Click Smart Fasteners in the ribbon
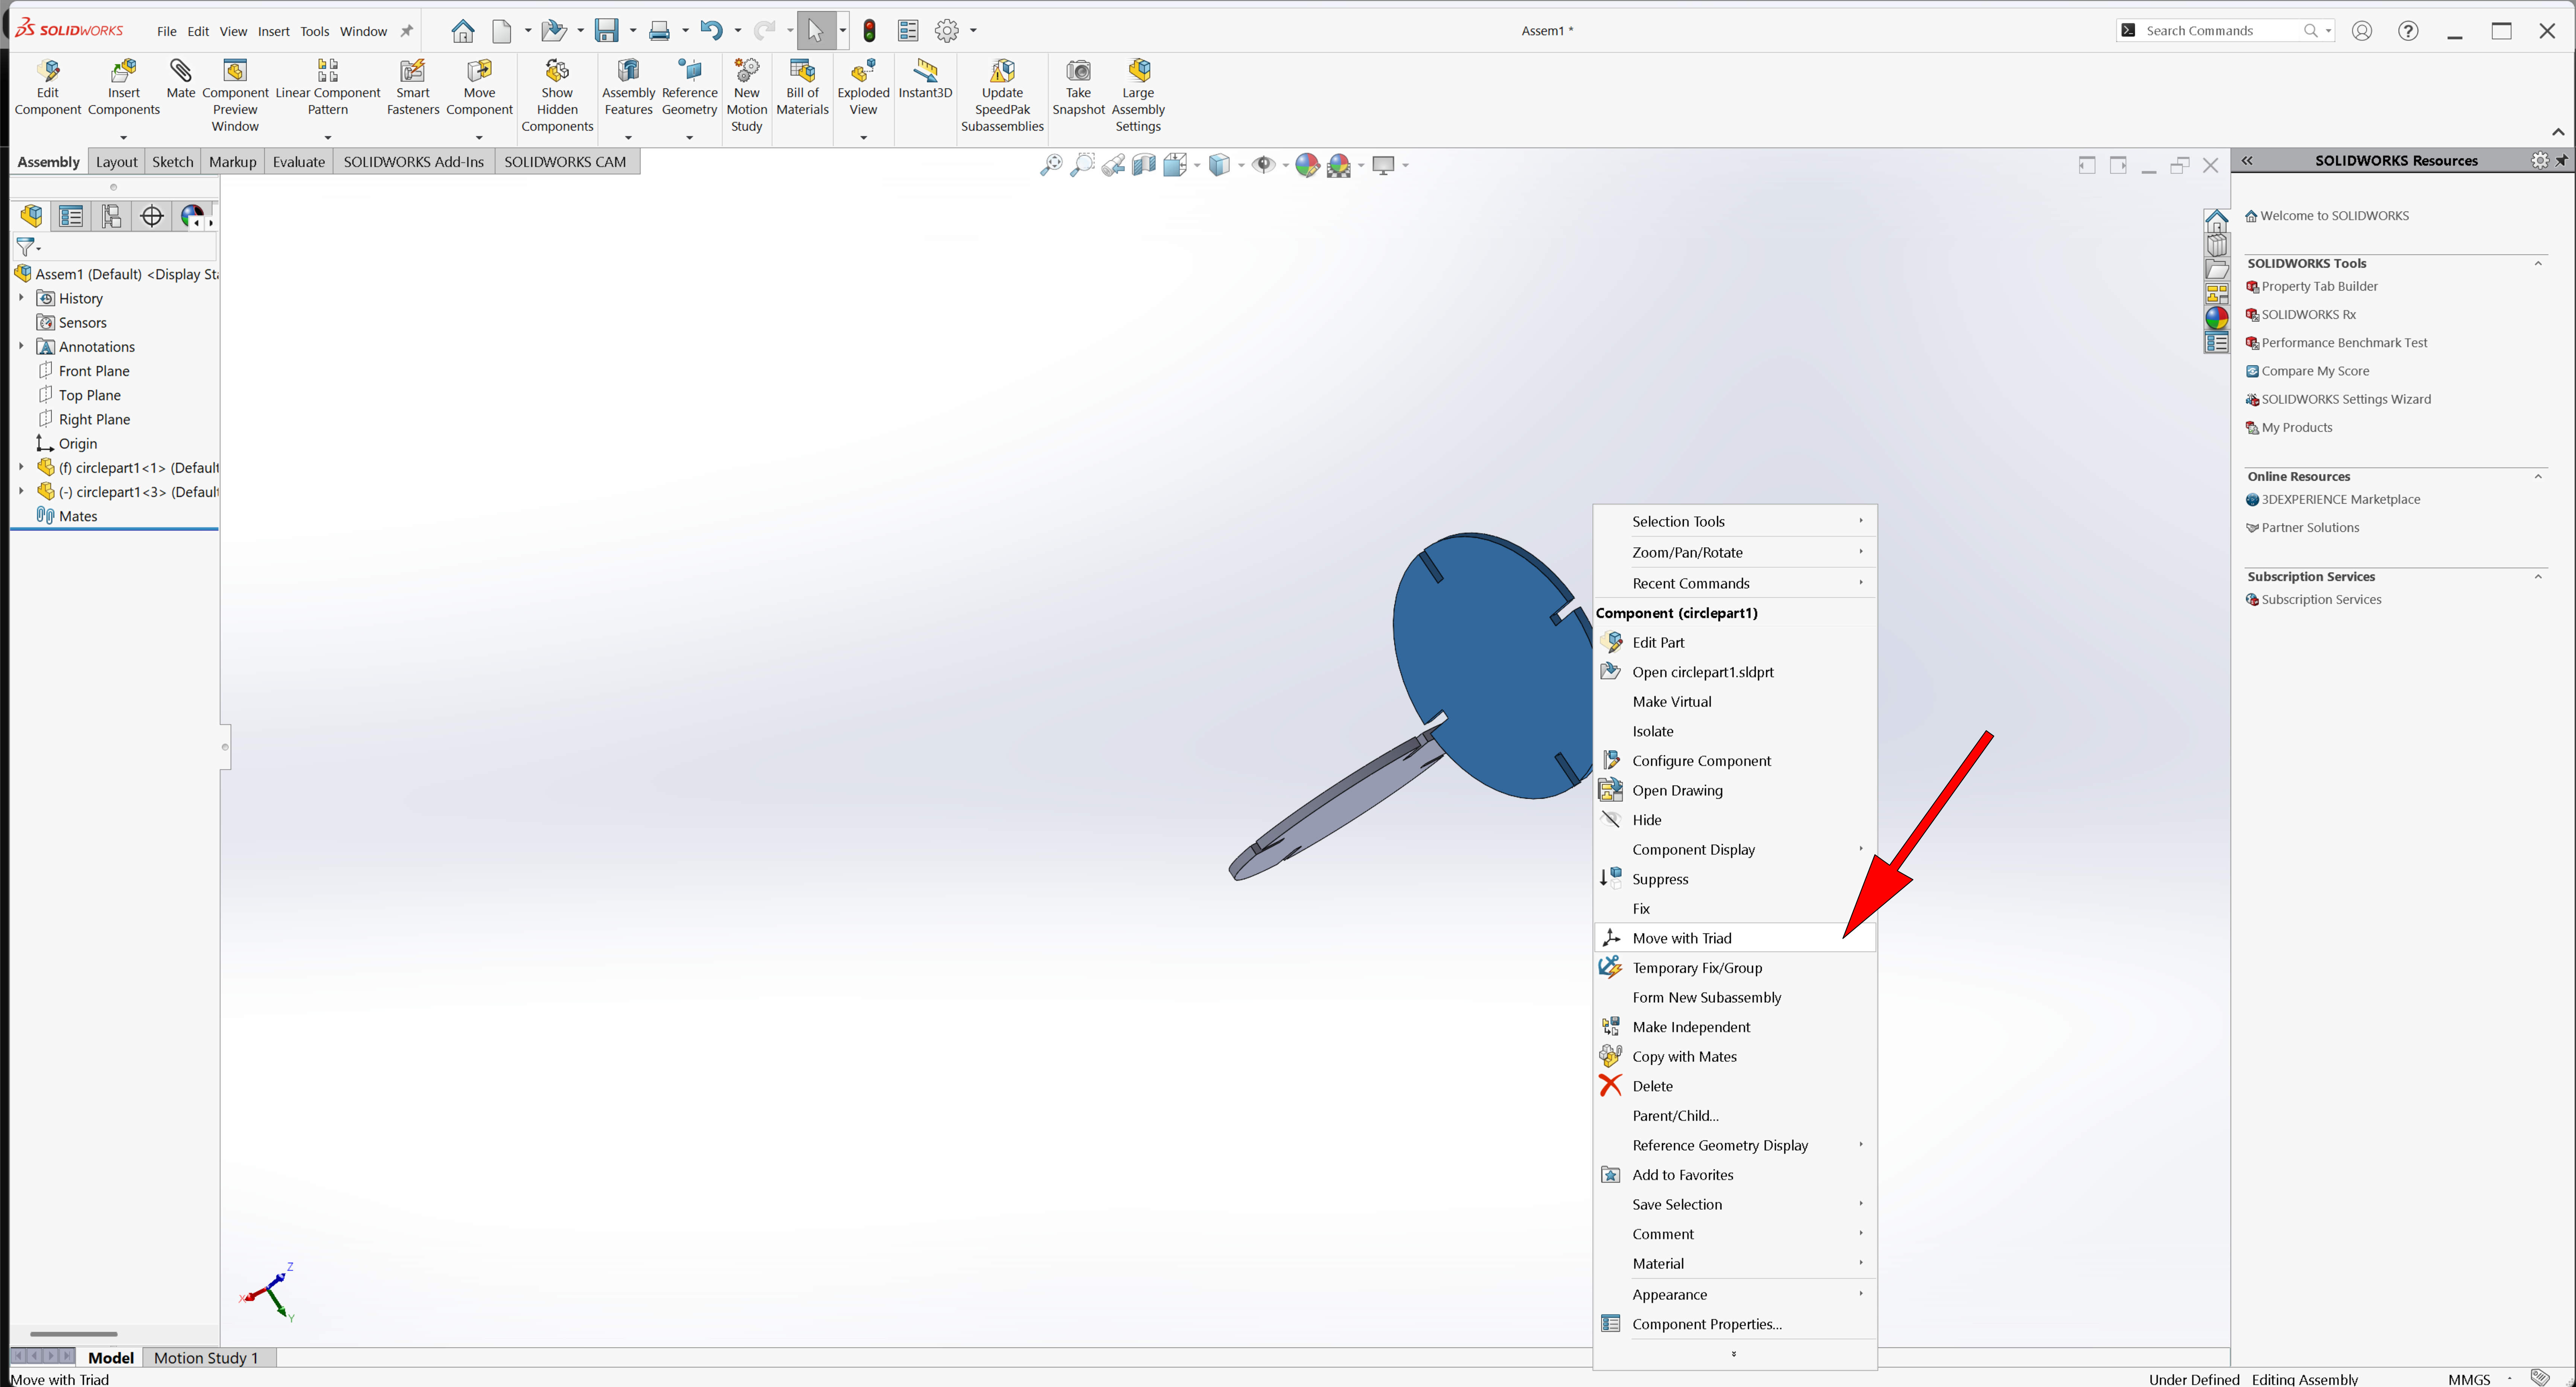This screenshot has width=2576, height=1387. pyautogui.click(x=412, y=72)
